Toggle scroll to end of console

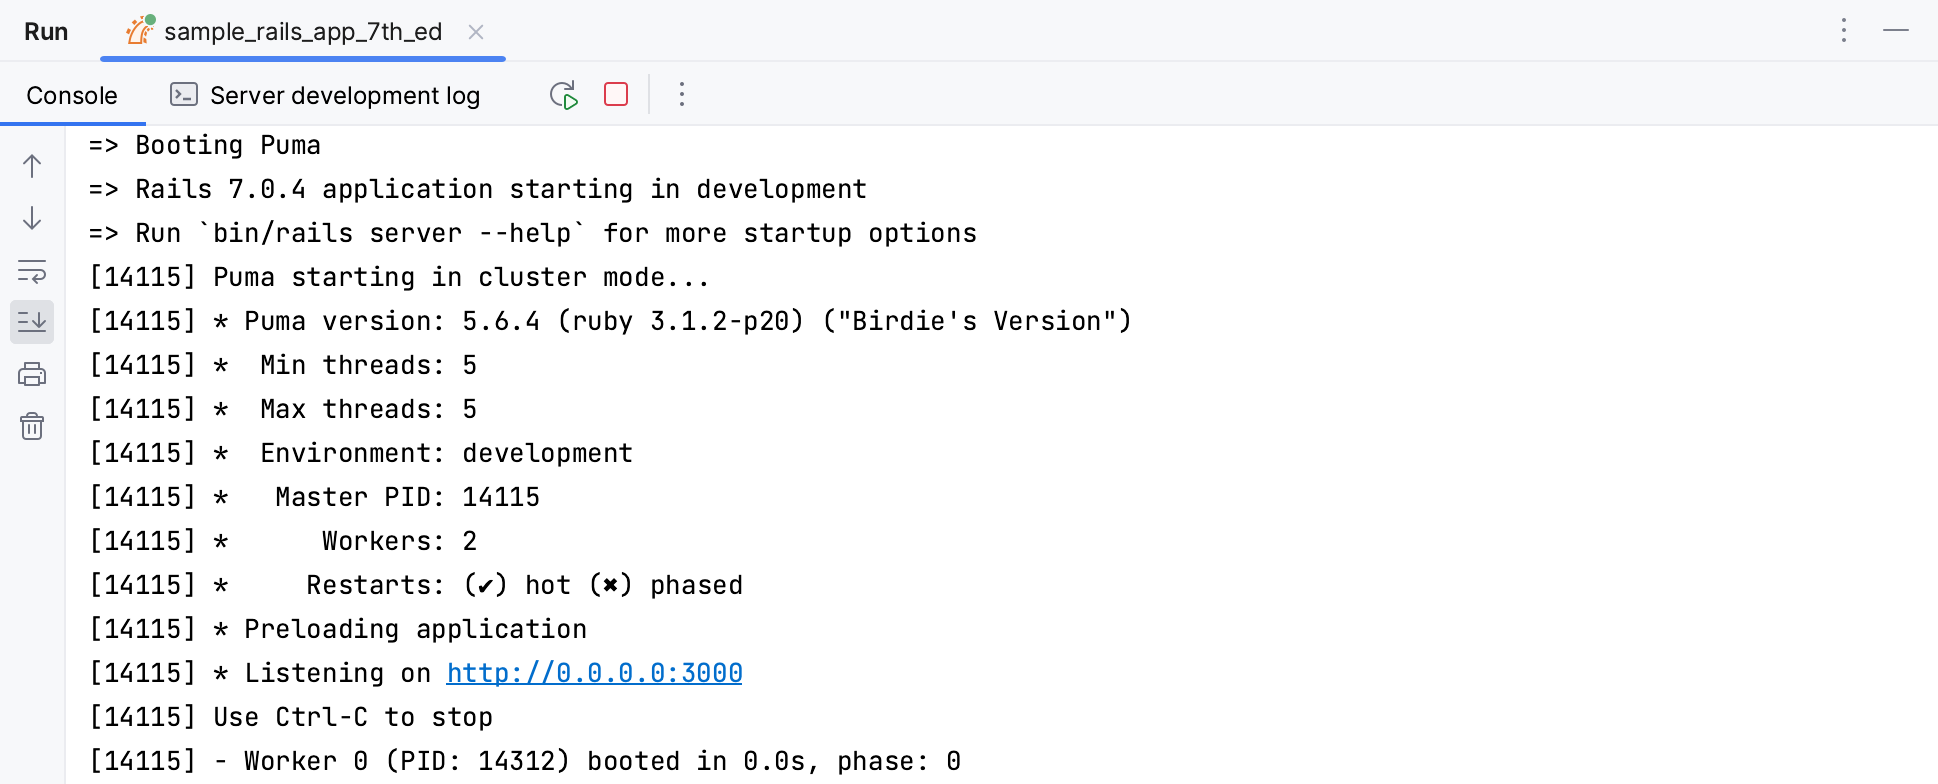point(32,322)
